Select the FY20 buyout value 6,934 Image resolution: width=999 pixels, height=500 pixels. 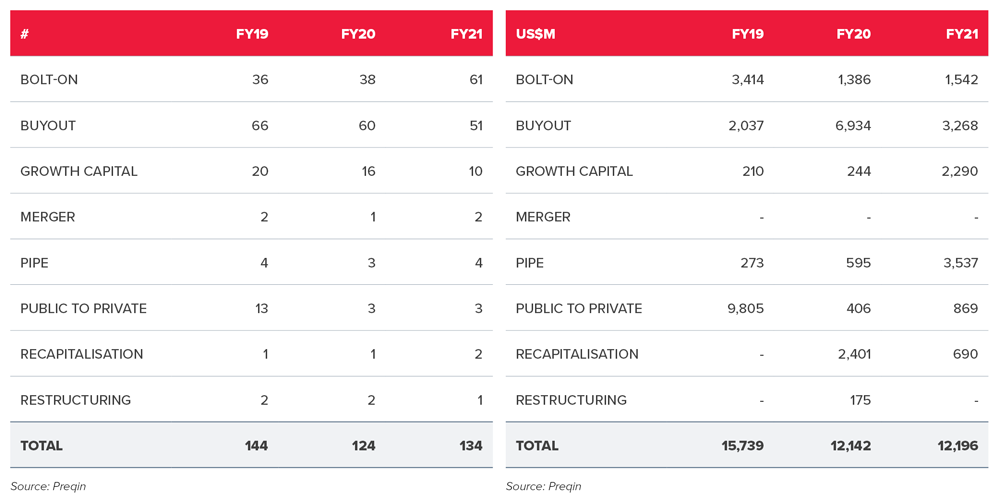point(849,126)
